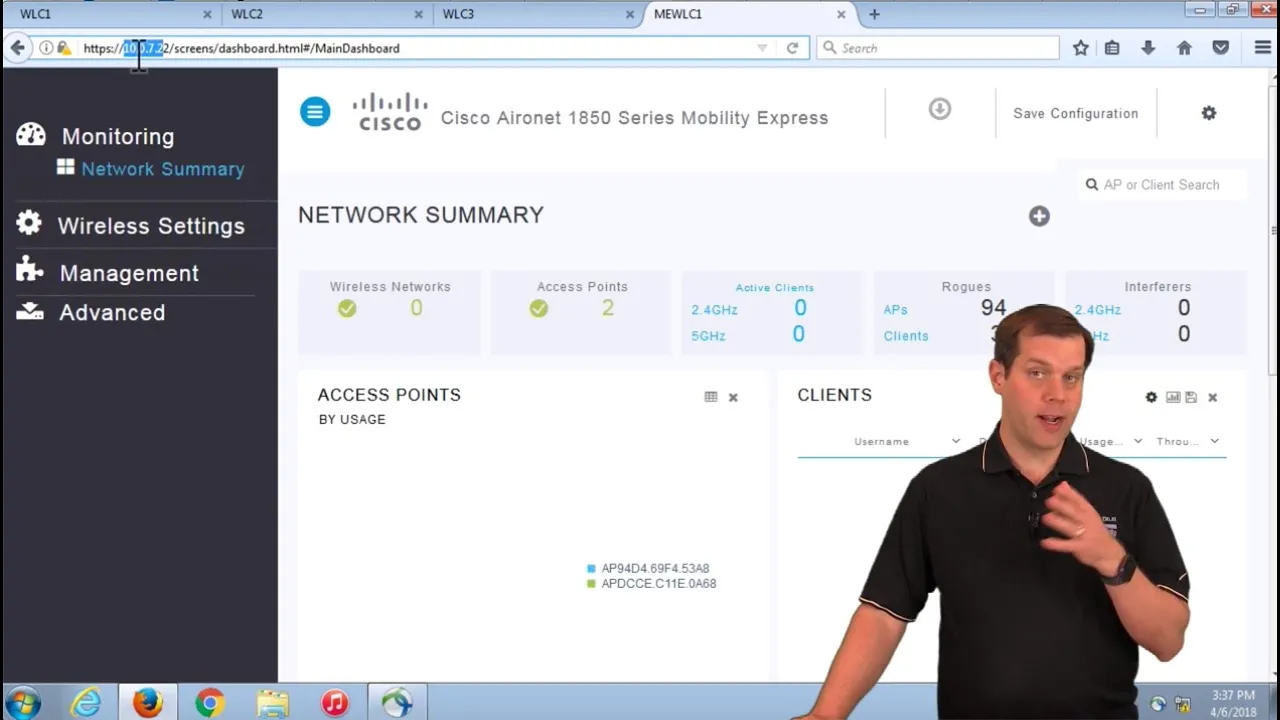The image size is (1280, 720).
Task: Open the Firefox hamburger menu
Action: [1262, 48]
